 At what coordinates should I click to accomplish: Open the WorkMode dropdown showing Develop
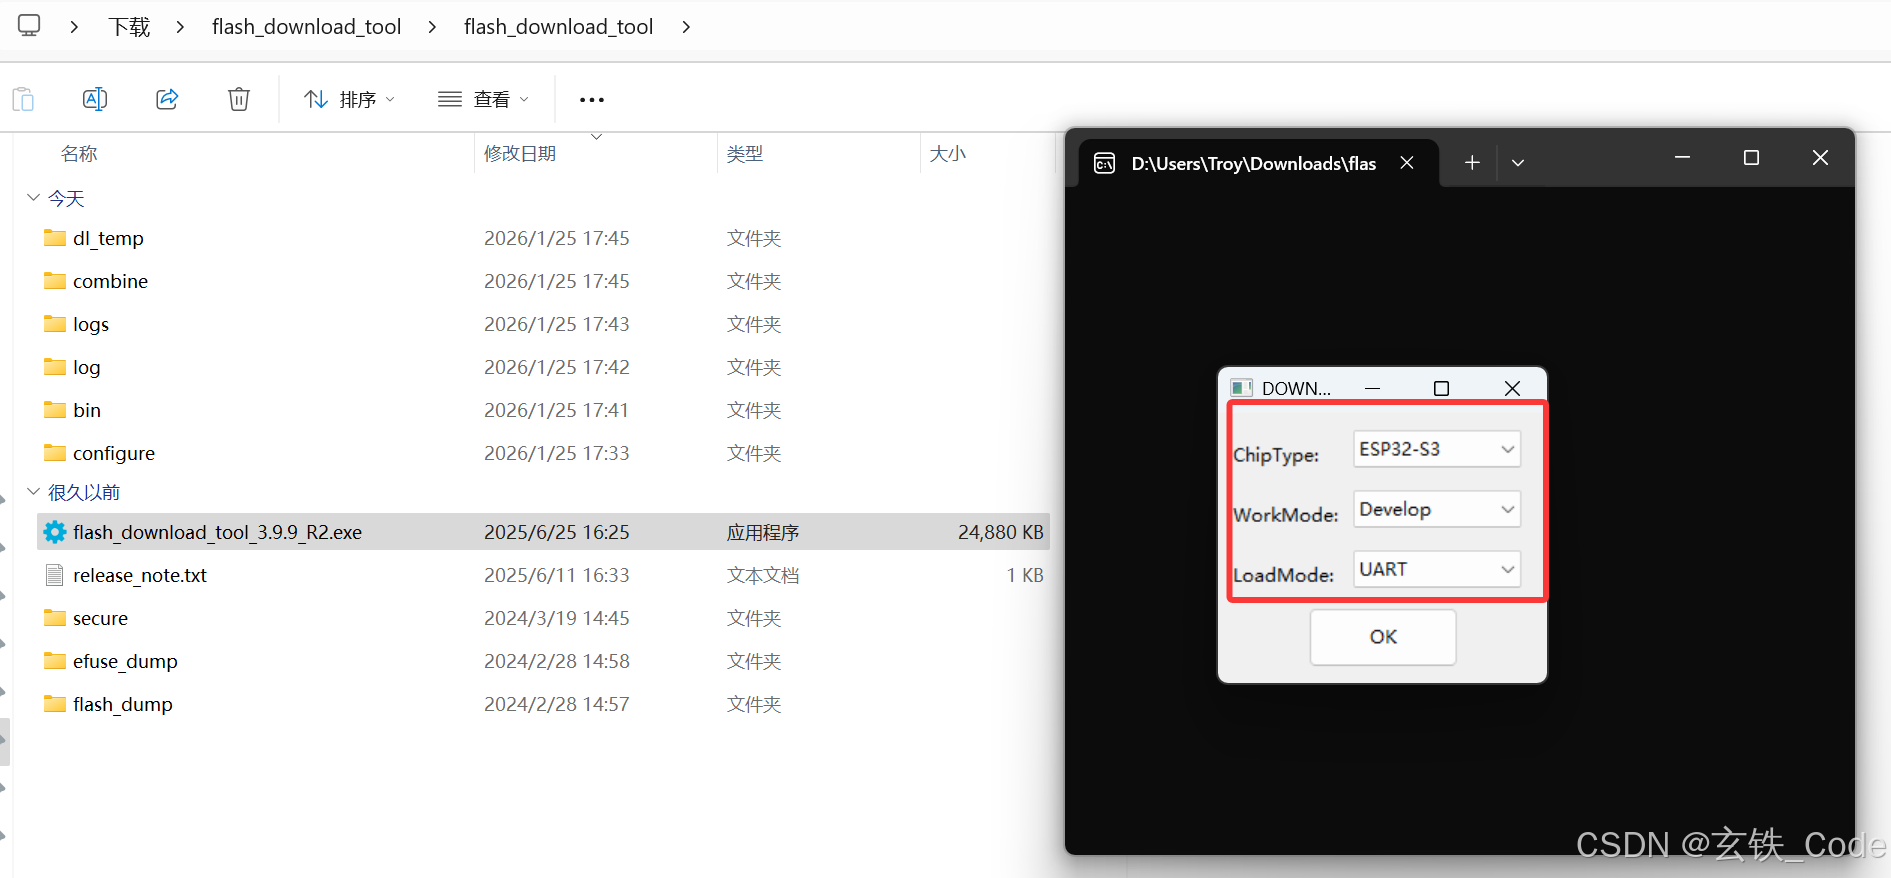[x=1437, y=509]
